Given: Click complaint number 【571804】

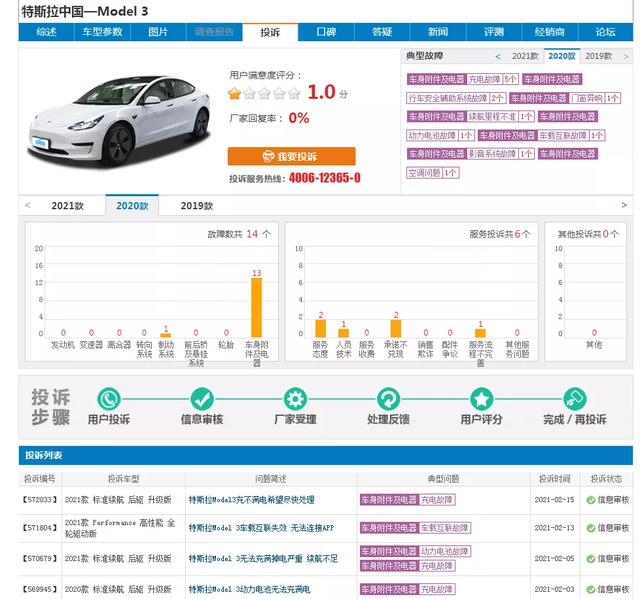Looking at the screenshot, I should tap(40, 528).
